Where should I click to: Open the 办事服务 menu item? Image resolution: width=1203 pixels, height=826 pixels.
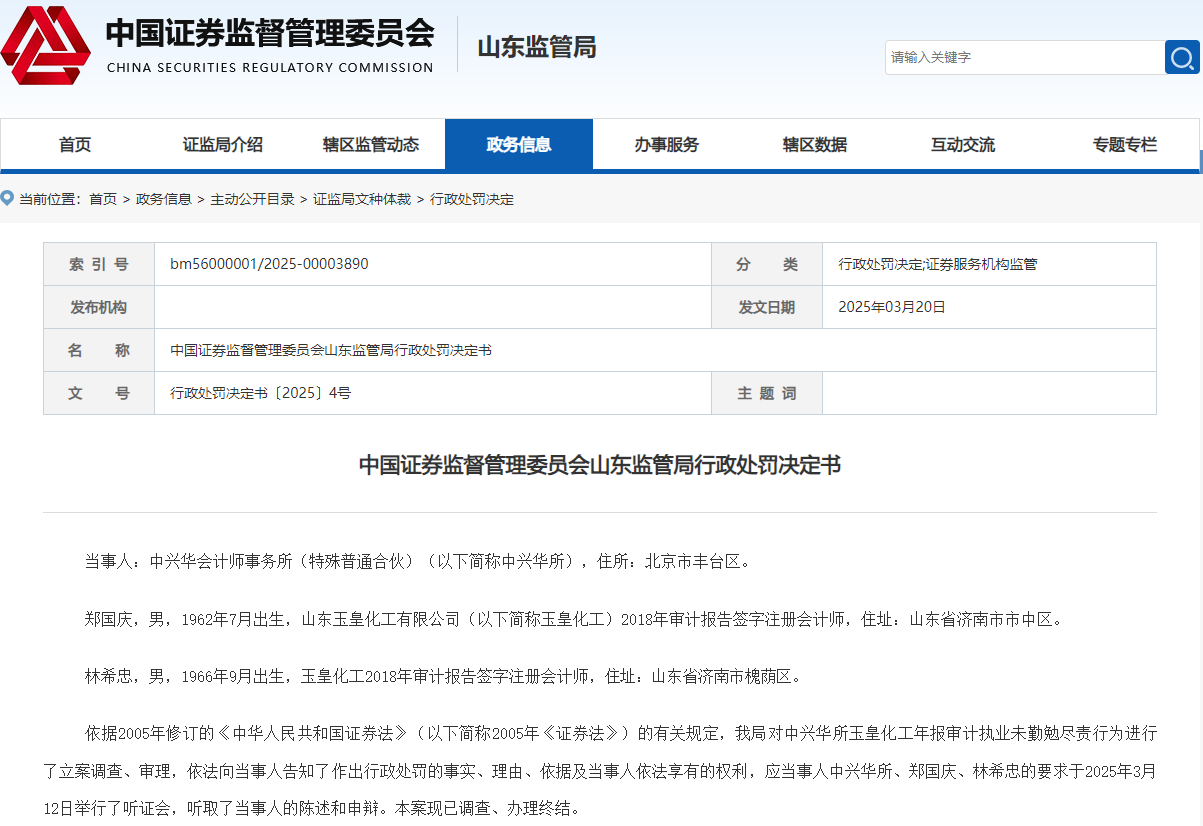[666, 145]
